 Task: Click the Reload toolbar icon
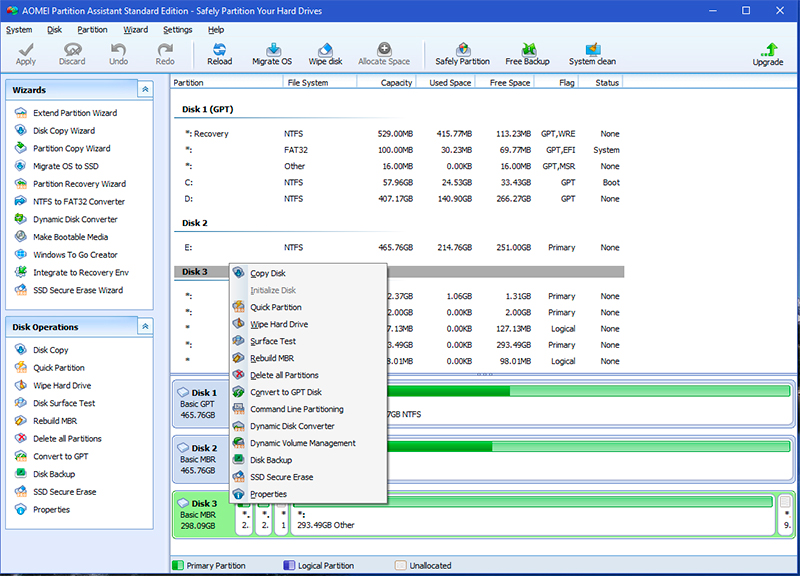coord(219,55)
